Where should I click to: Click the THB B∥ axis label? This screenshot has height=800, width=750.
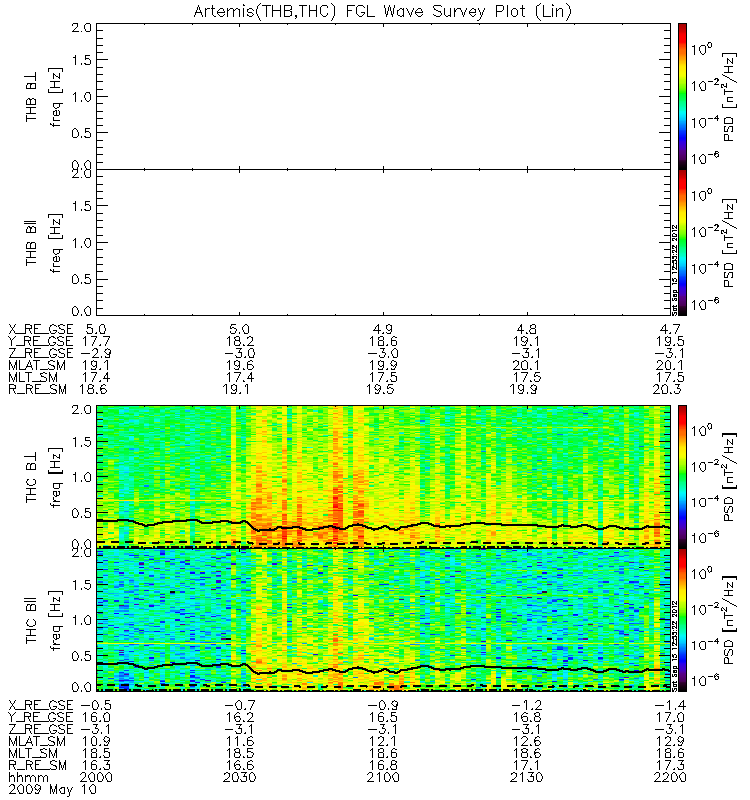coord(32,243)
